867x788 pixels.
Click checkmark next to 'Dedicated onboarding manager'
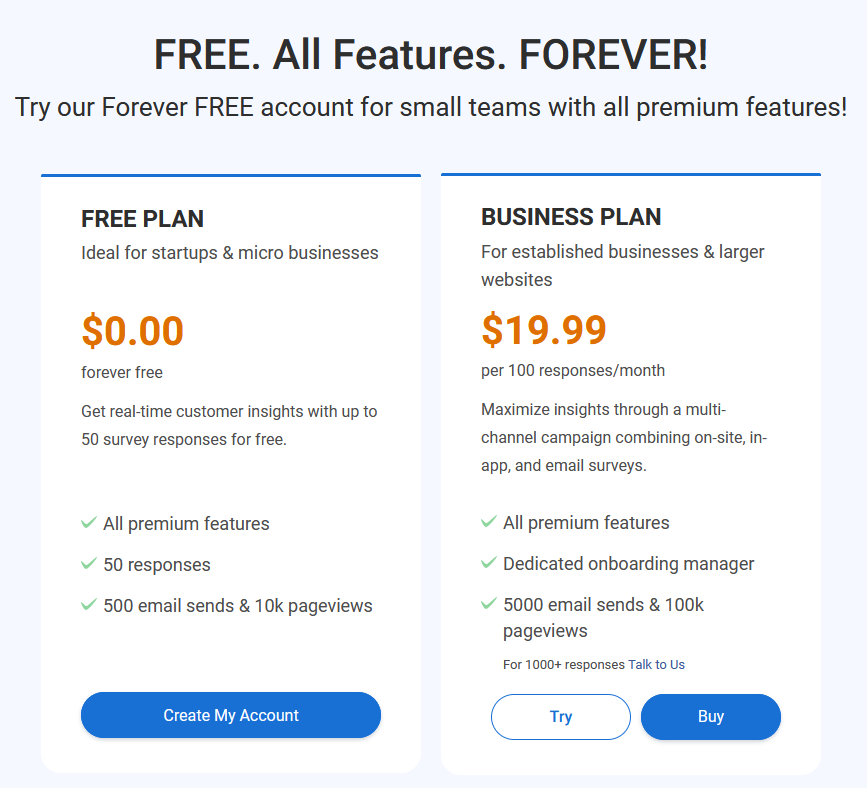489,562
